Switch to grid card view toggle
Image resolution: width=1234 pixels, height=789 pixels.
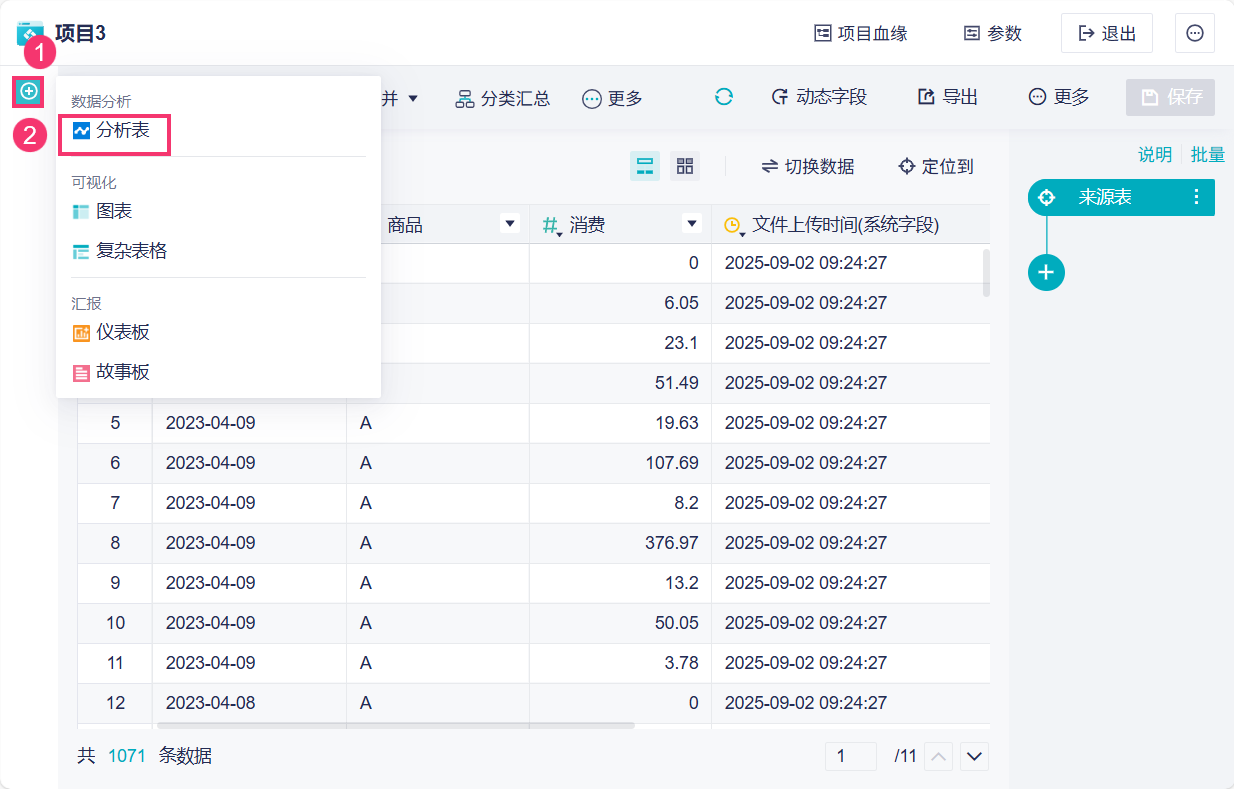click(685, 166)
